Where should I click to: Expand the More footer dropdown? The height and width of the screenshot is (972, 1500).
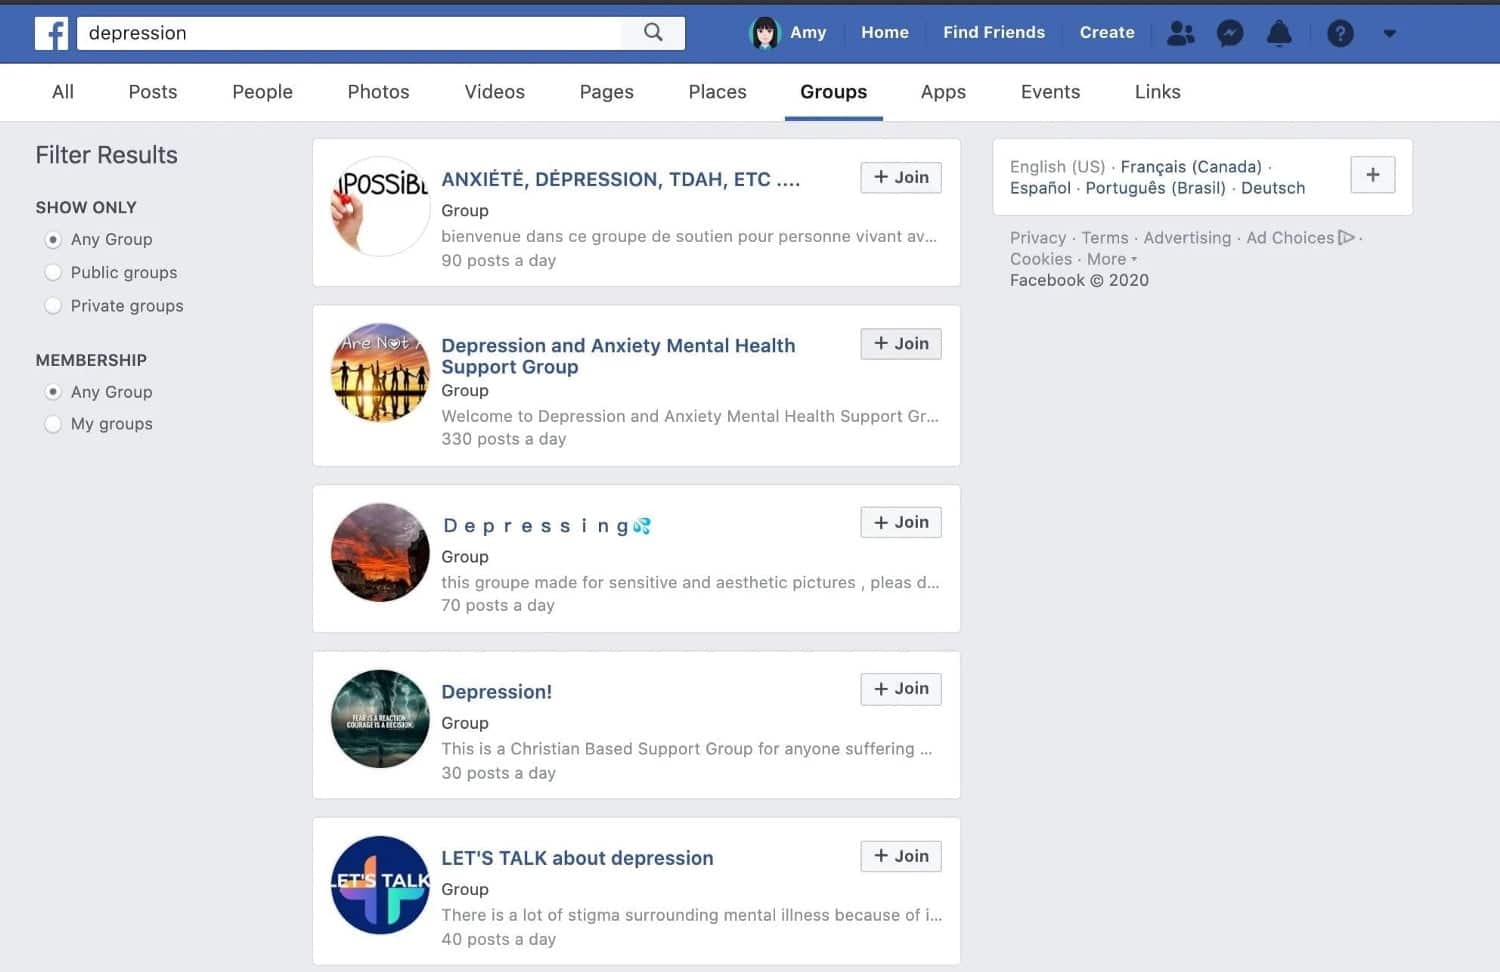(x=1112, y=259)
